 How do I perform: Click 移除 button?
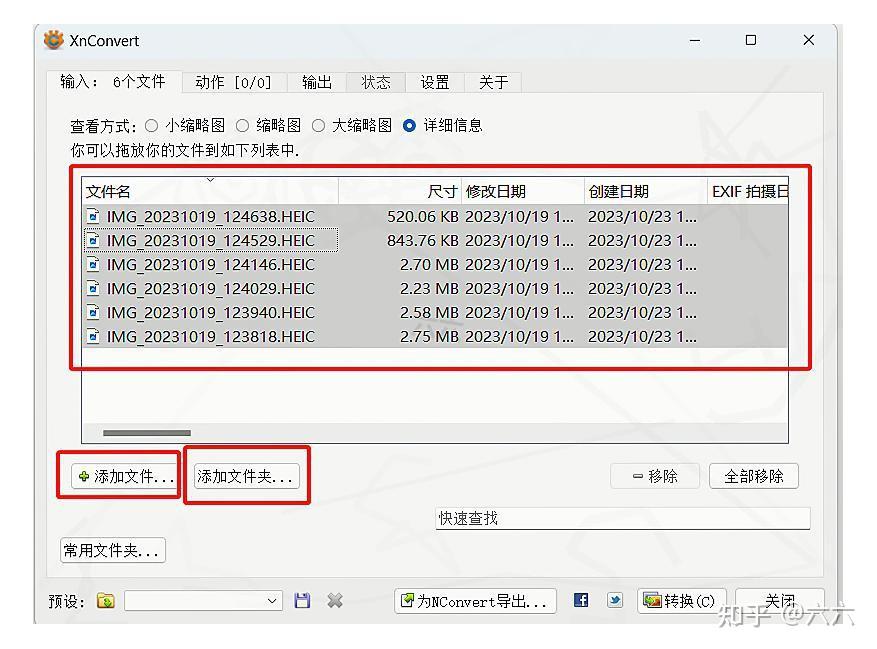655,476
